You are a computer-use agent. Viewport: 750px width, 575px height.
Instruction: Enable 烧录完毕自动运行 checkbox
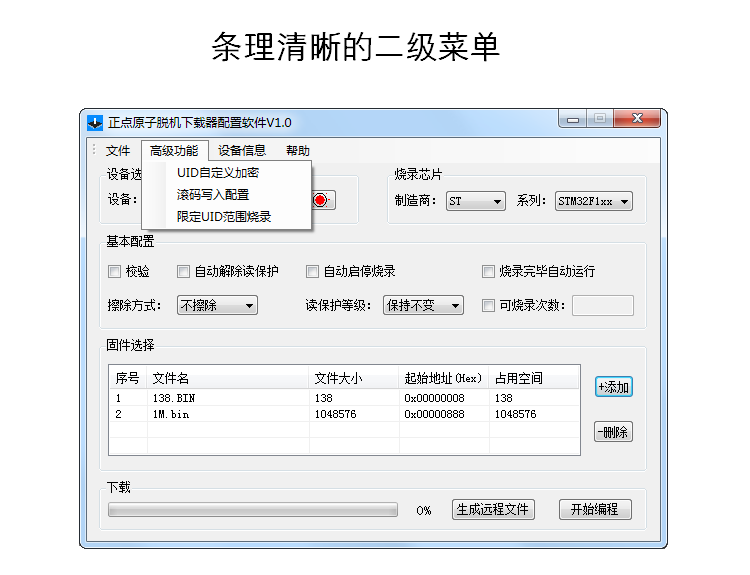[488, 272]
